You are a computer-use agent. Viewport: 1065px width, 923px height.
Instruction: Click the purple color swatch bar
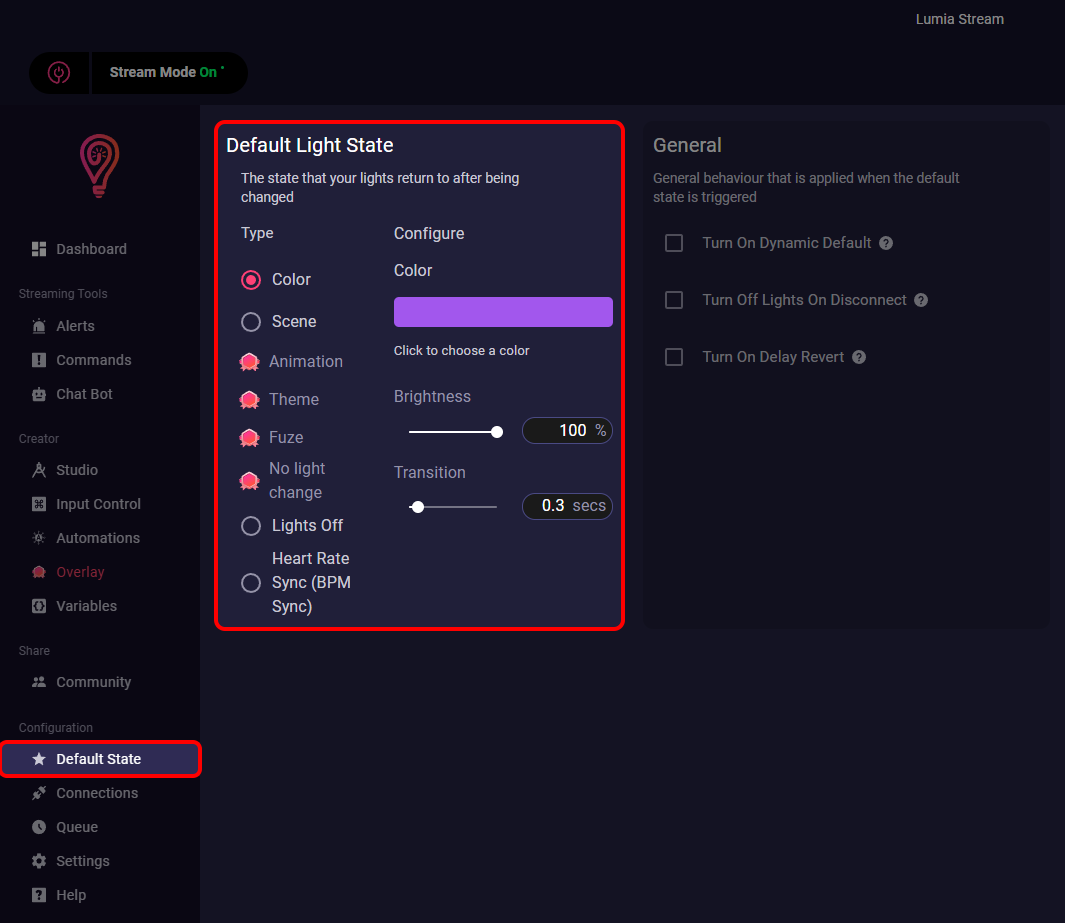503,312
